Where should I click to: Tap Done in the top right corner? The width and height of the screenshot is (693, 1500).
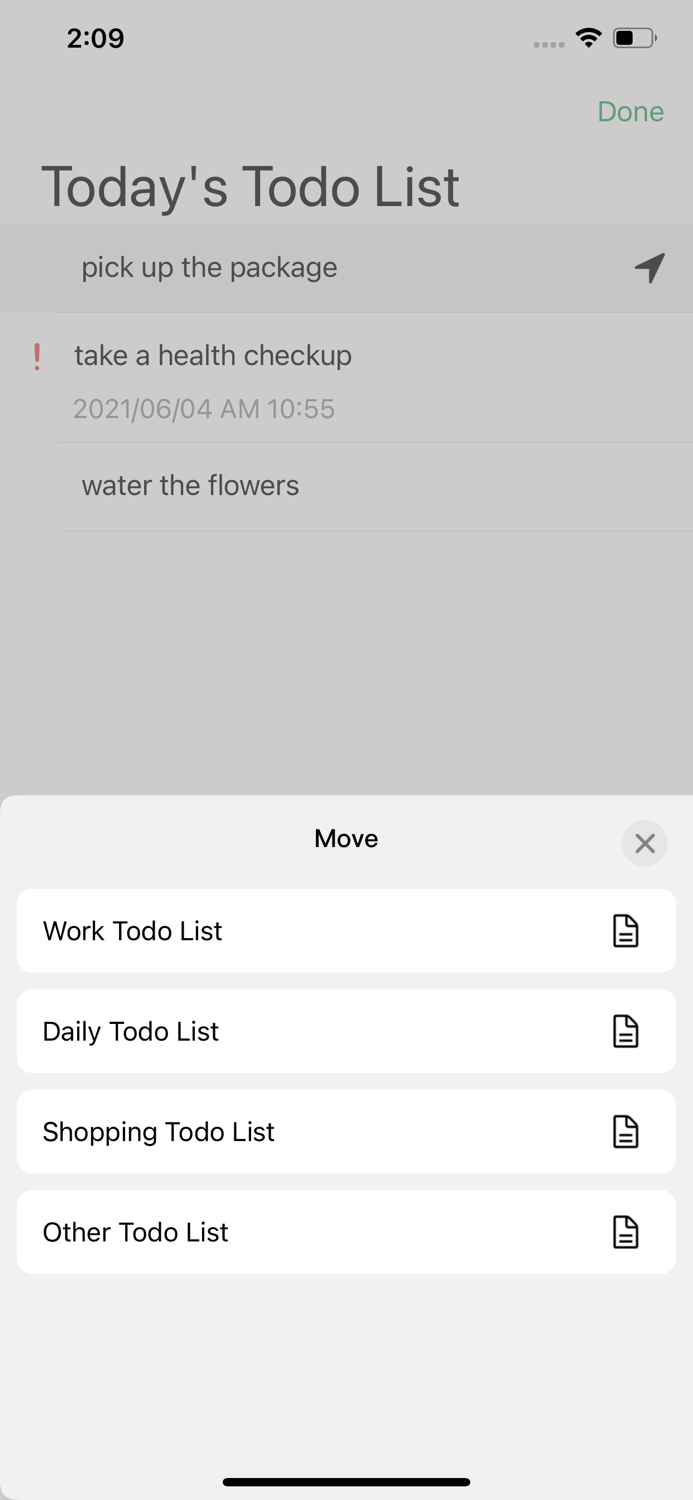(630, 112)
